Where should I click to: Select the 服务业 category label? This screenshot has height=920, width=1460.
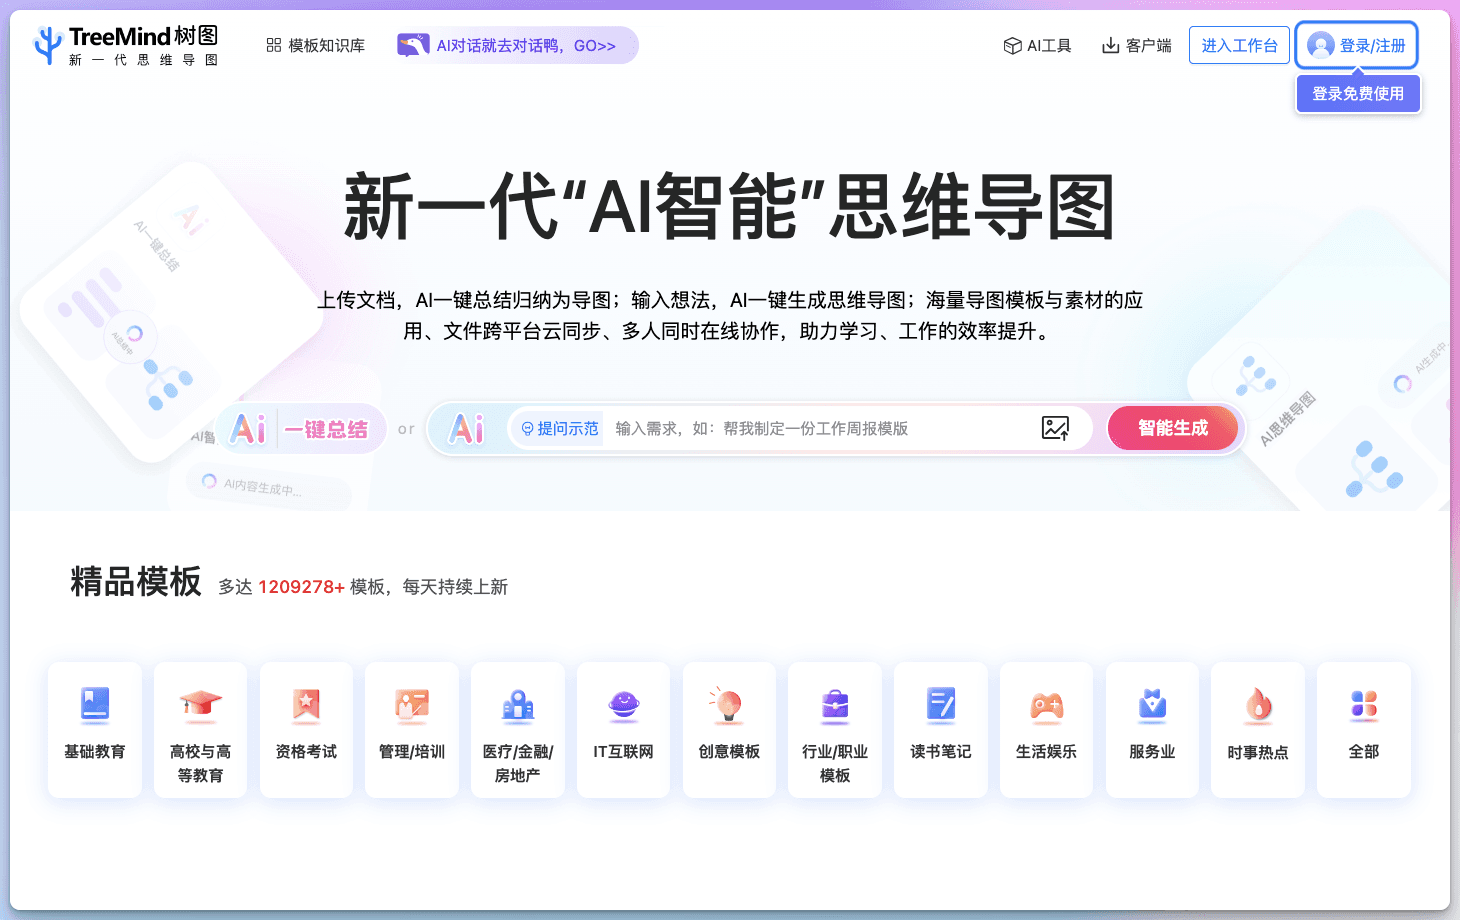point(1152,752)
